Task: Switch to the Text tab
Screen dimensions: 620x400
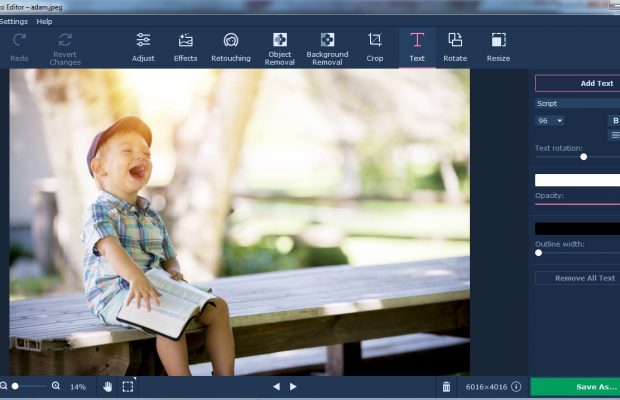Action: [x=417, y=46]
